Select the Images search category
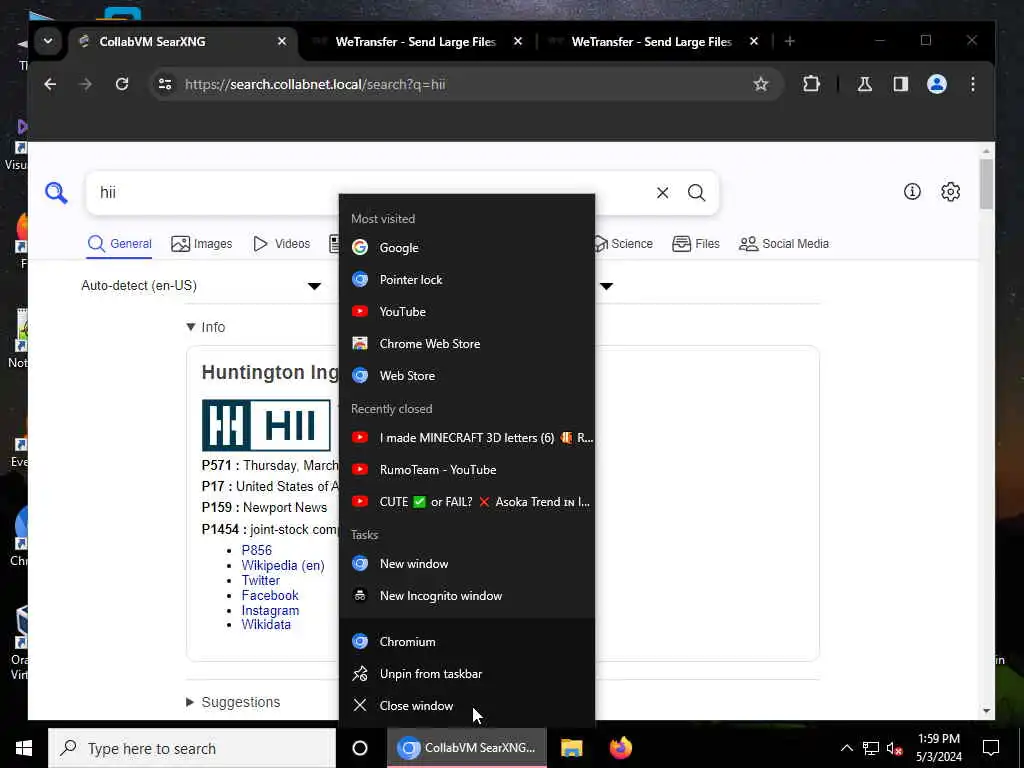 click(x=201, y=244)
